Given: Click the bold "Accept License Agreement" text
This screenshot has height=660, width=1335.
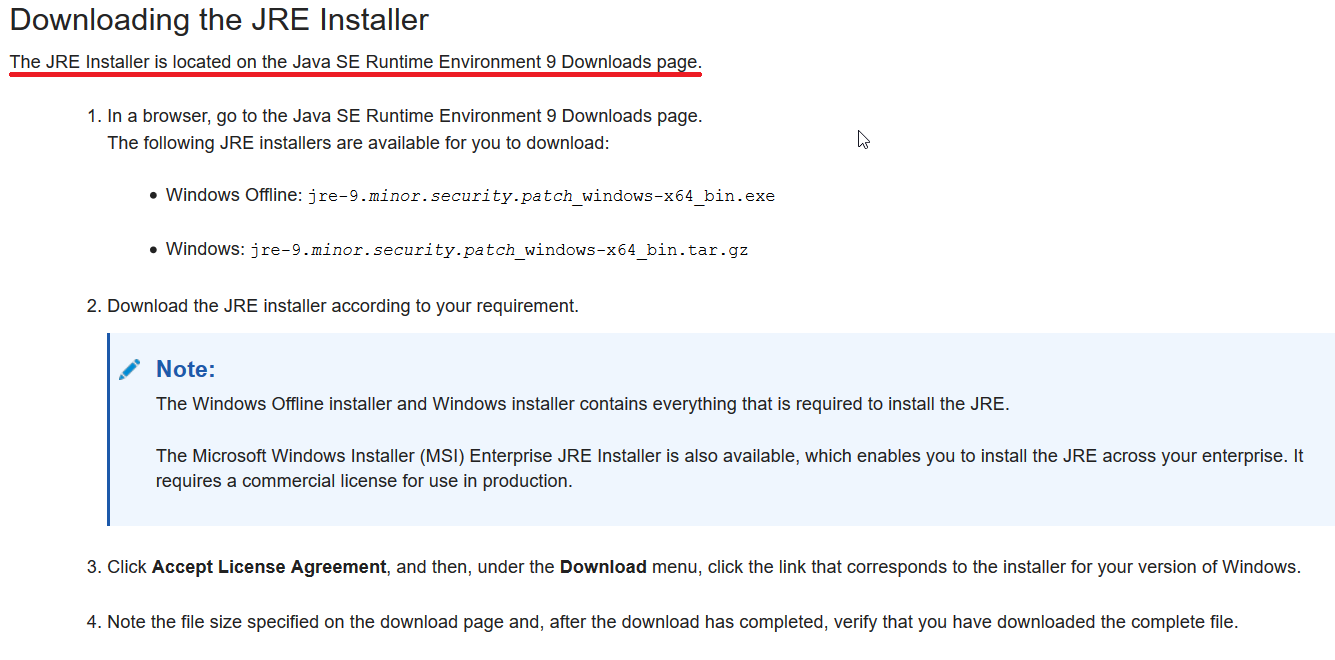Looking at the screenshot, I should point(269,567).
